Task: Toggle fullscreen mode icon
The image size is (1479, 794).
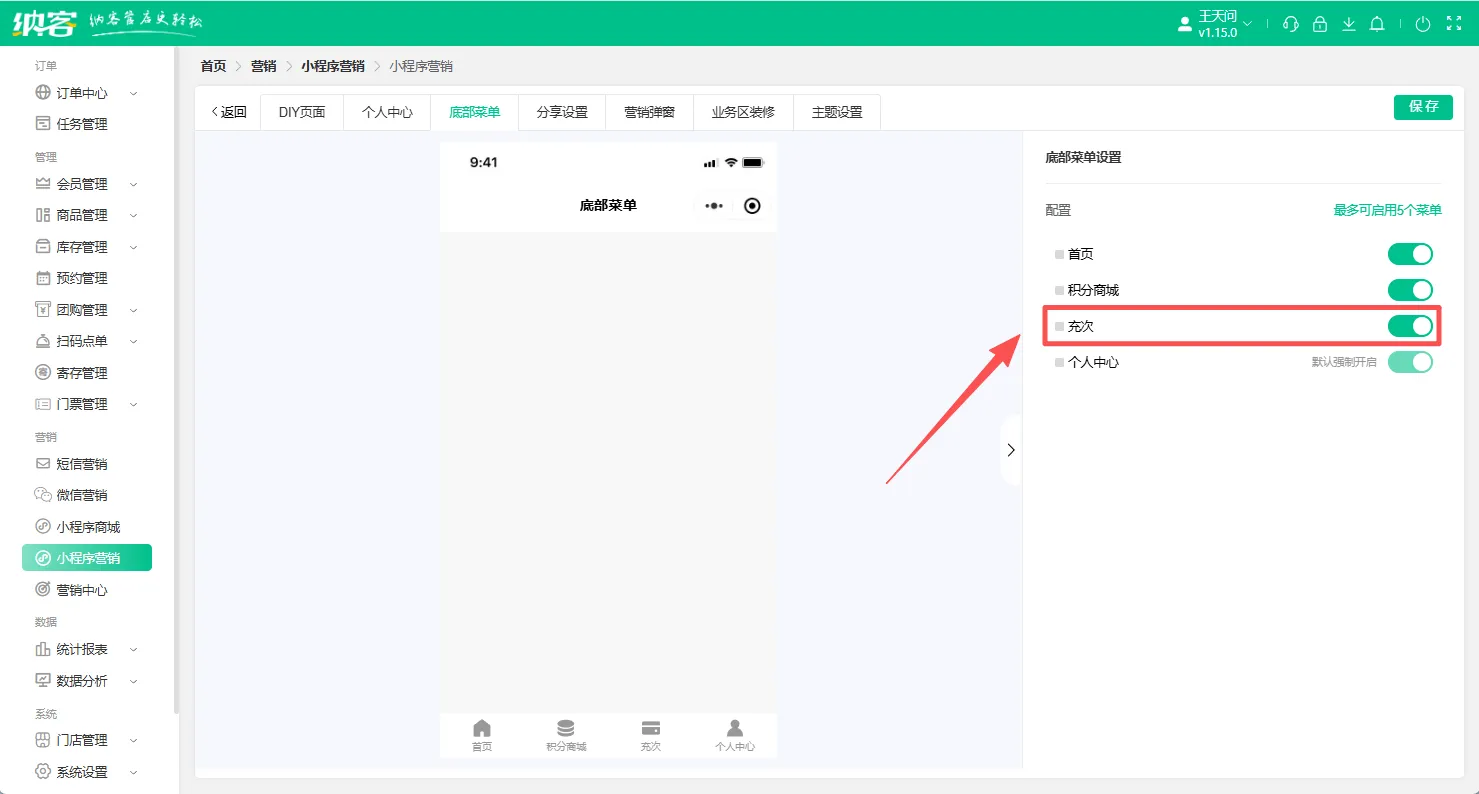Action: pyautogui.click(x=1454, y=24)
